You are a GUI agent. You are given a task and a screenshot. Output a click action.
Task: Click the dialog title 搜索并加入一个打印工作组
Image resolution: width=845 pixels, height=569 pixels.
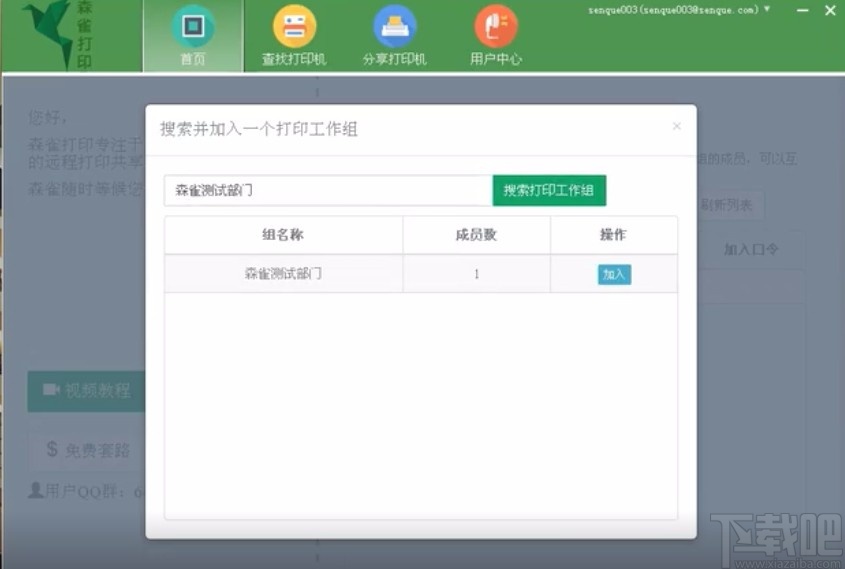click(x=259, y=129)
